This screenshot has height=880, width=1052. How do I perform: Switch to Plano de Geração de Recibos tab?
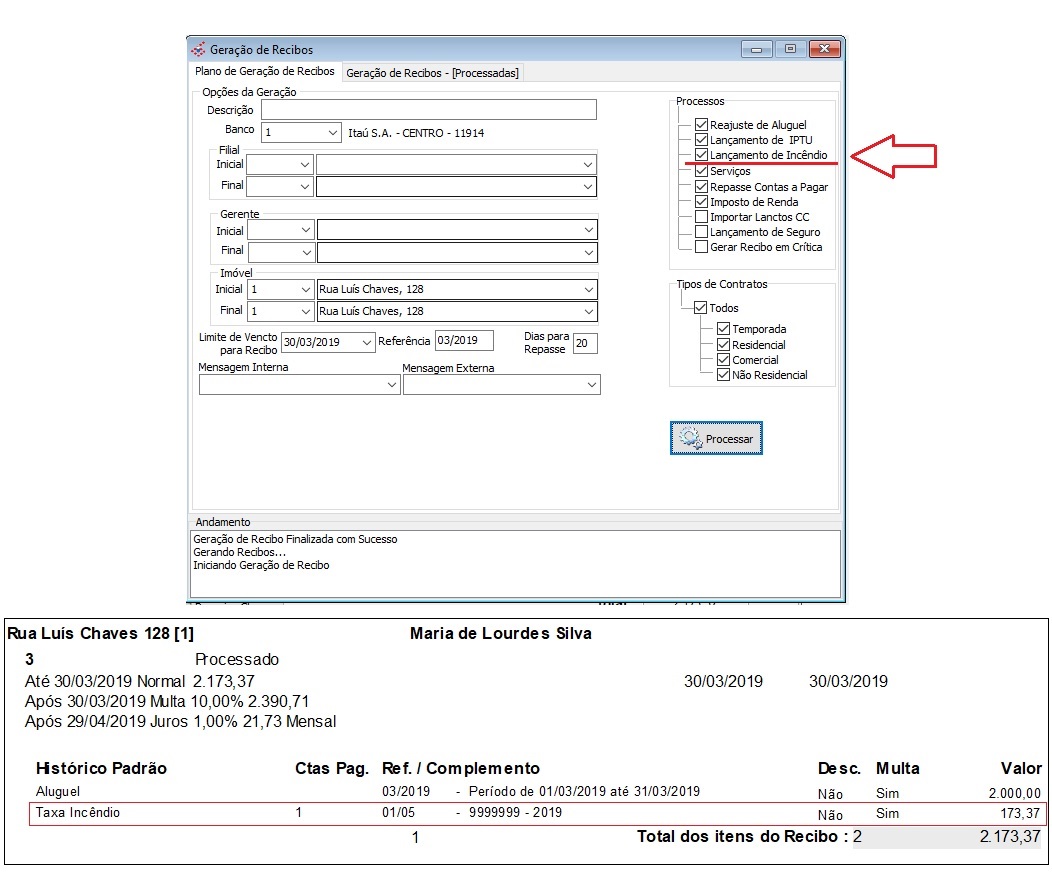pyautogui.click(x=264, y=71)
